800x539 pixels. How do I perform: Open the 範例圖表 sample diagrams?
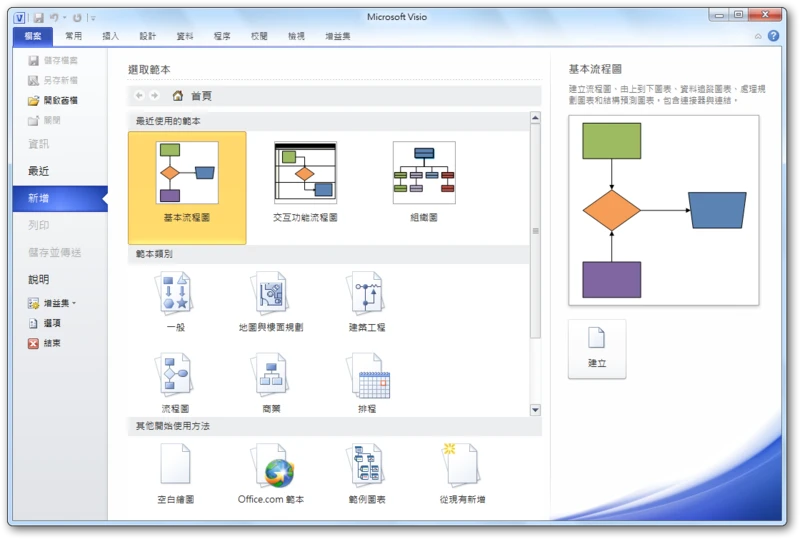pyautogui.click(x=367, y=474)
